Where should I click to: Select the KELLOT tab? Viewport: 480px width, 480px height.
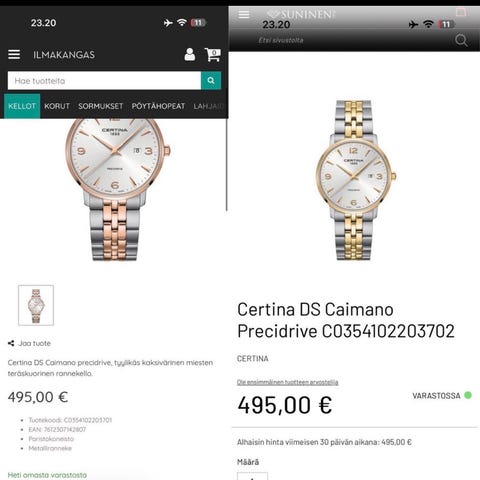pos(22,106)
